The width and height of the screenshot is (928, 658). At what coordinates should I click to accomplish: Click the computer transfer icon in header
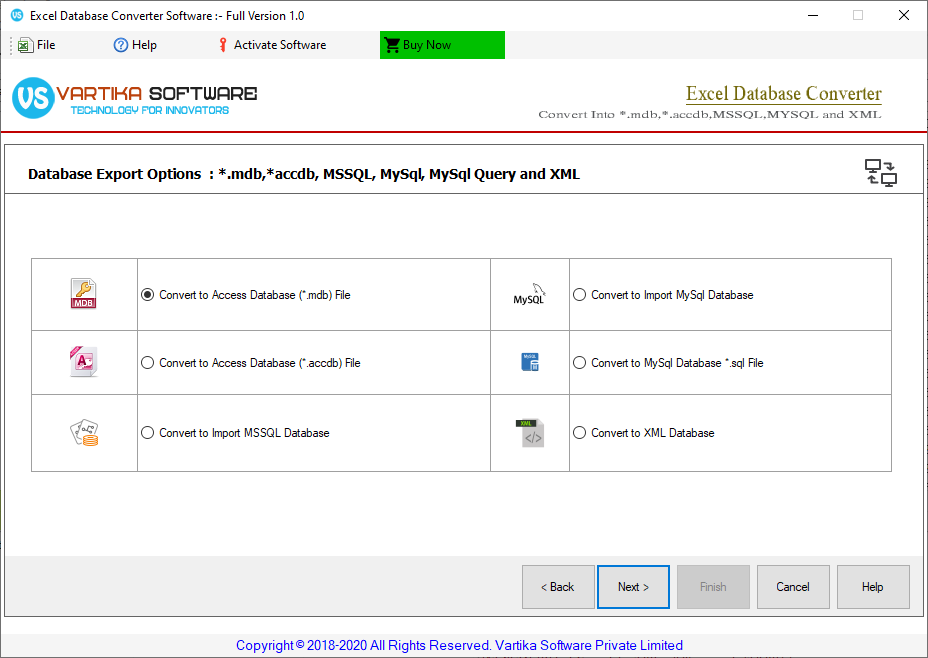(881, 173)
